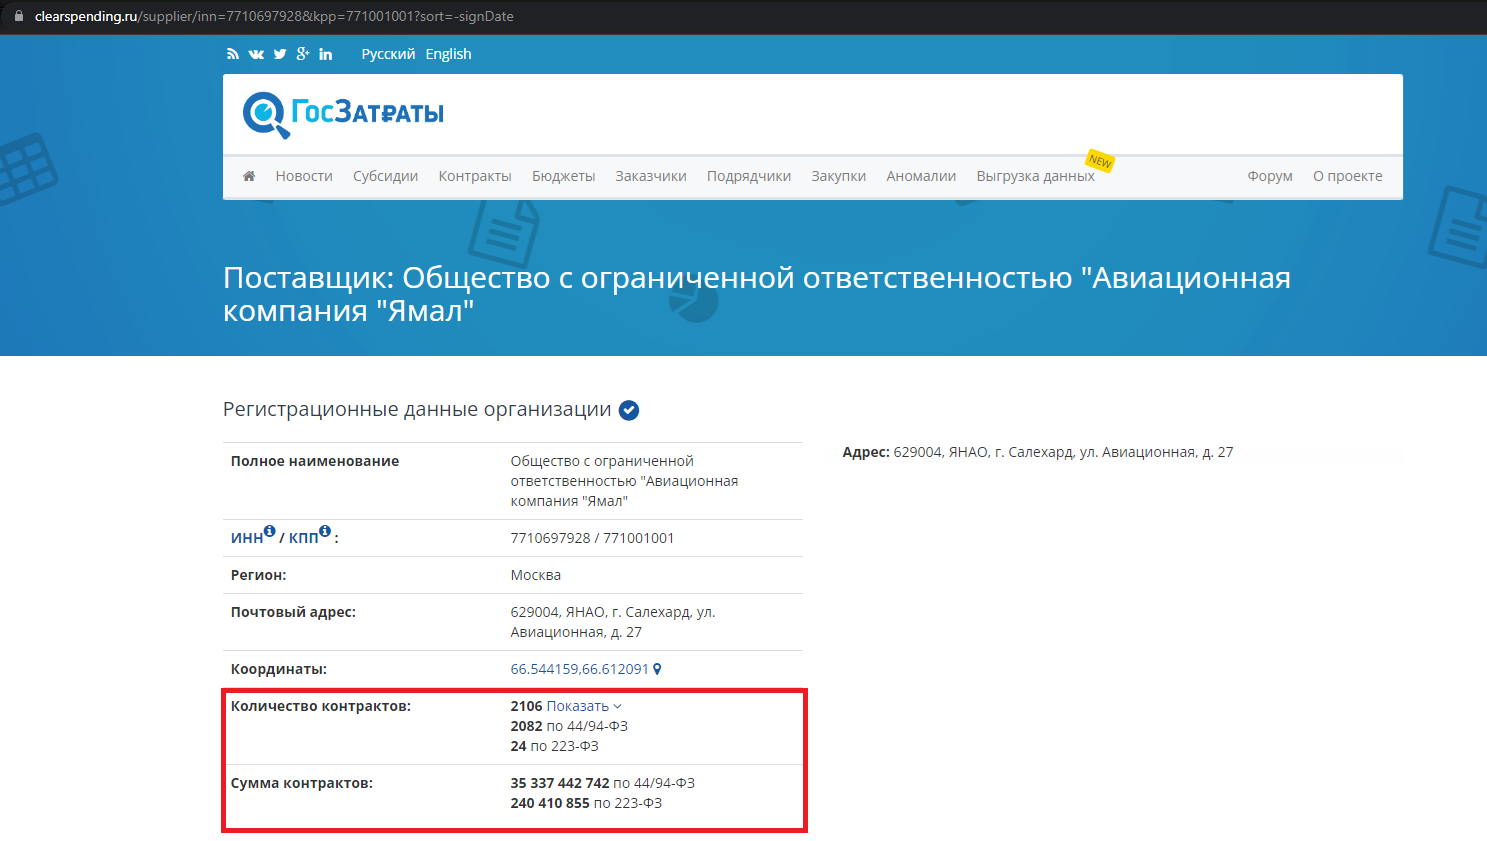Click the Полное наименование label

point(315,461)
